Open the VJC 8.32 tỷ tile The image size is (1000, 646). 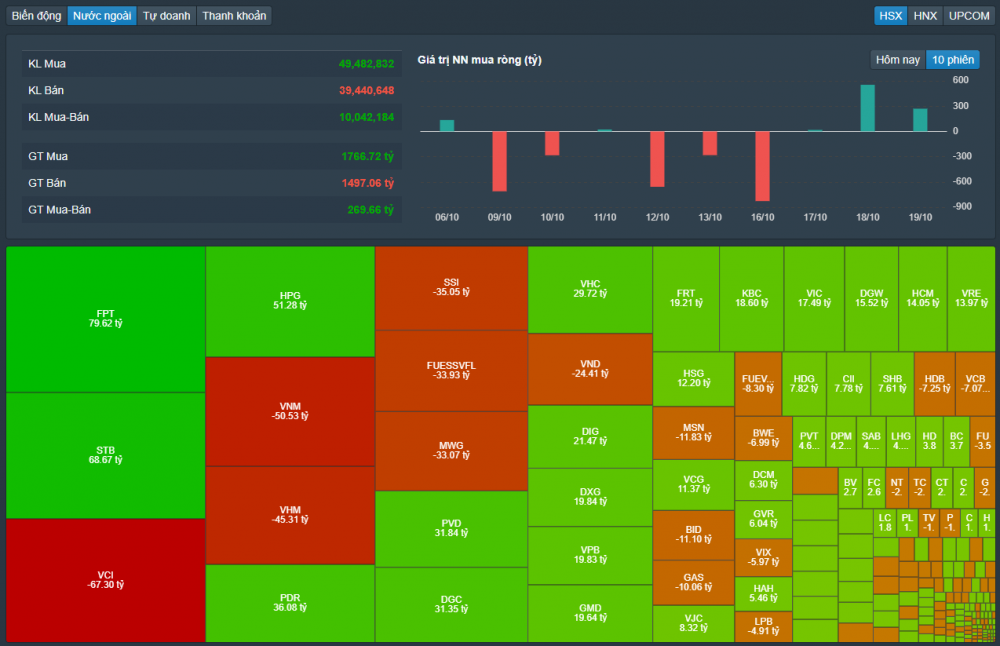pos(694,624)
